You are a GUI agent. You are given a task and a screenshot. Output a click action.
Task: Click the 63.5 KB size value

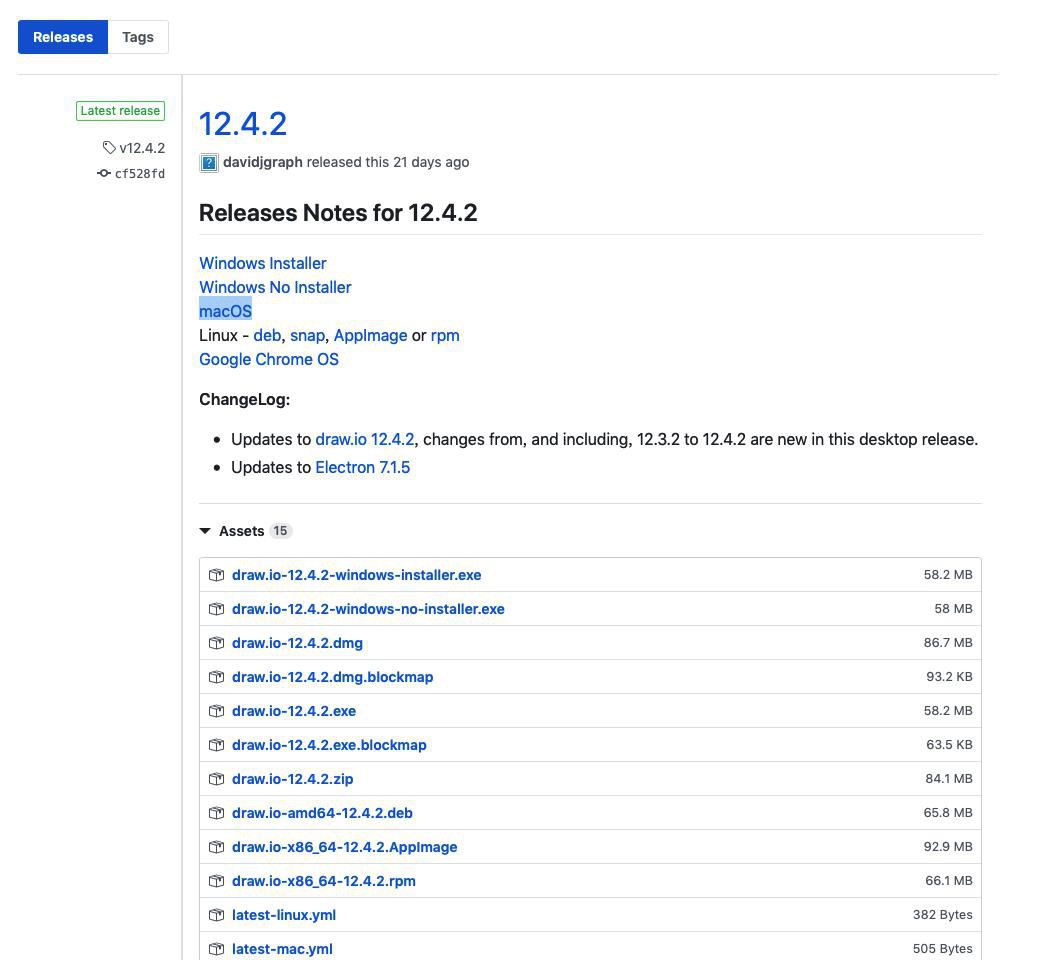pos(949,745)
